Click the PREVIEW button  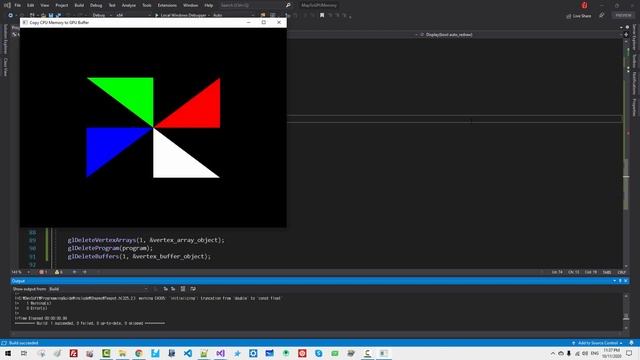click(x=623, y=15)
